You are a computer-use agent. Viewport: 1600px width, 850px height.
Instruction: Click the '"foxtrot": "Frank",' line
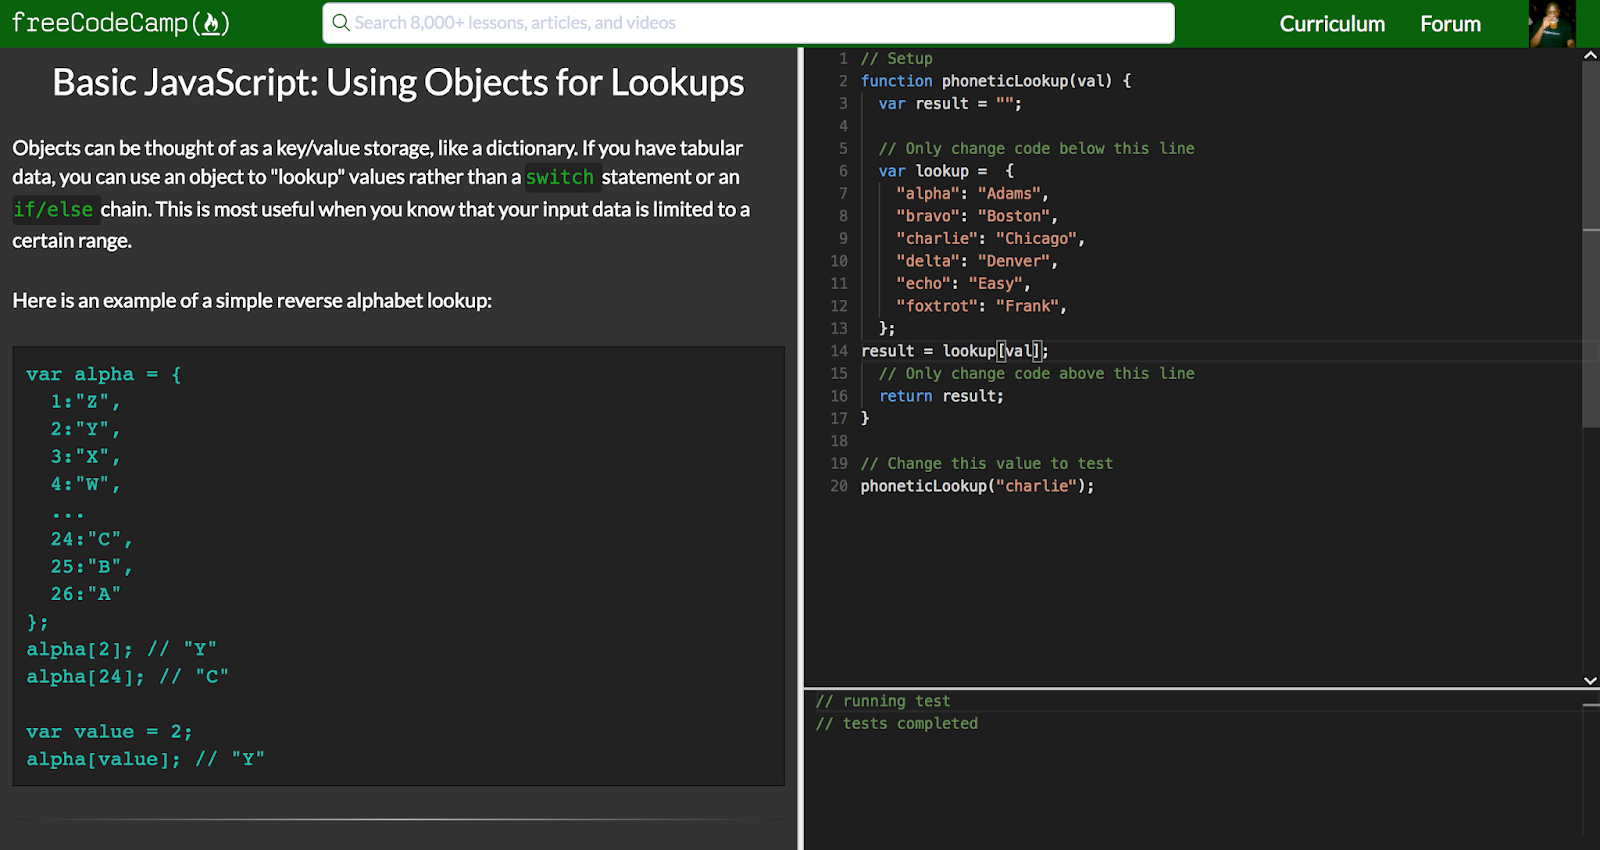click(981, 306)
